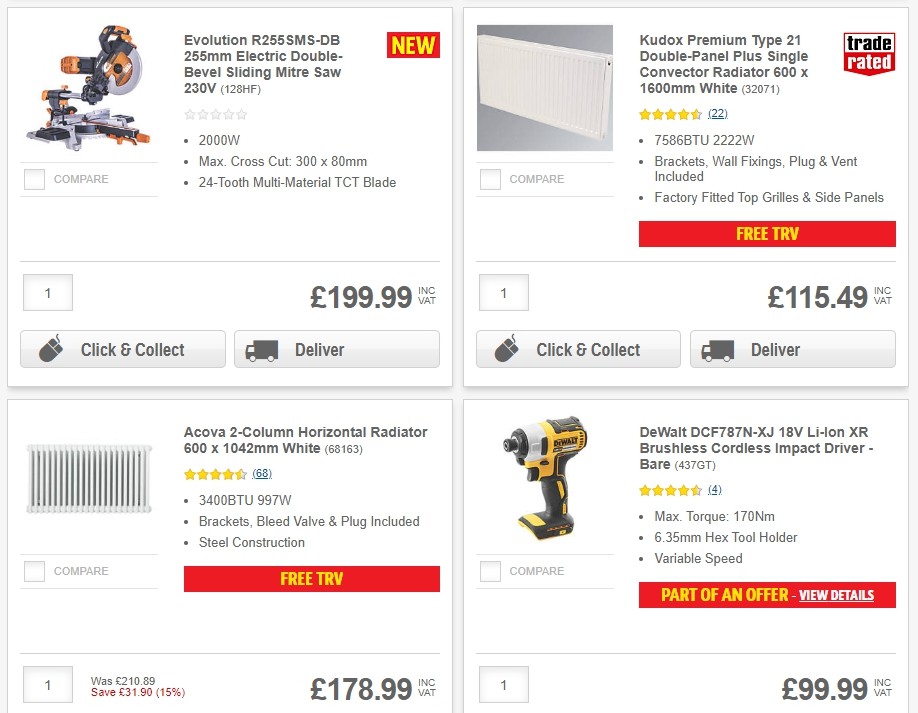Click the FREE TRV banner on the Acova radiator

click(311, 578)
